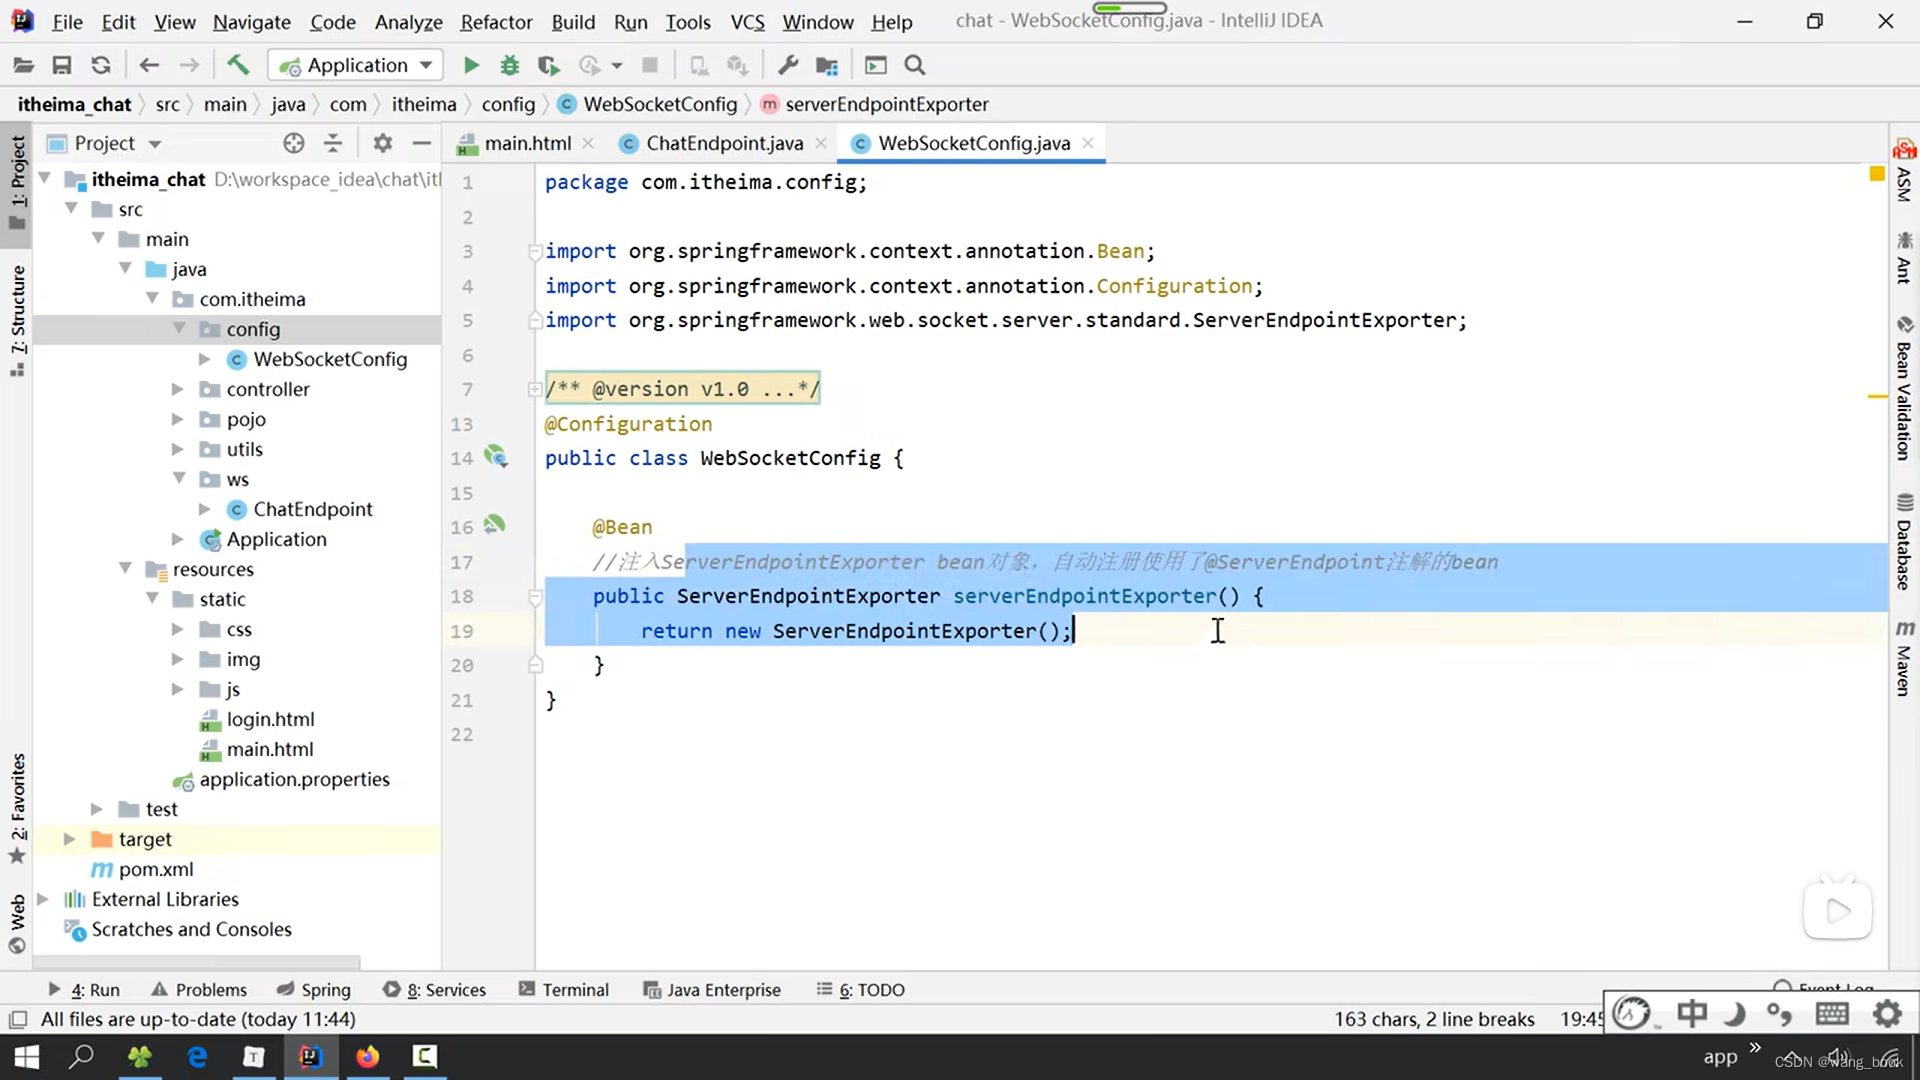
Task: Open project panel gear settings
Action: (x=382, y=143)
